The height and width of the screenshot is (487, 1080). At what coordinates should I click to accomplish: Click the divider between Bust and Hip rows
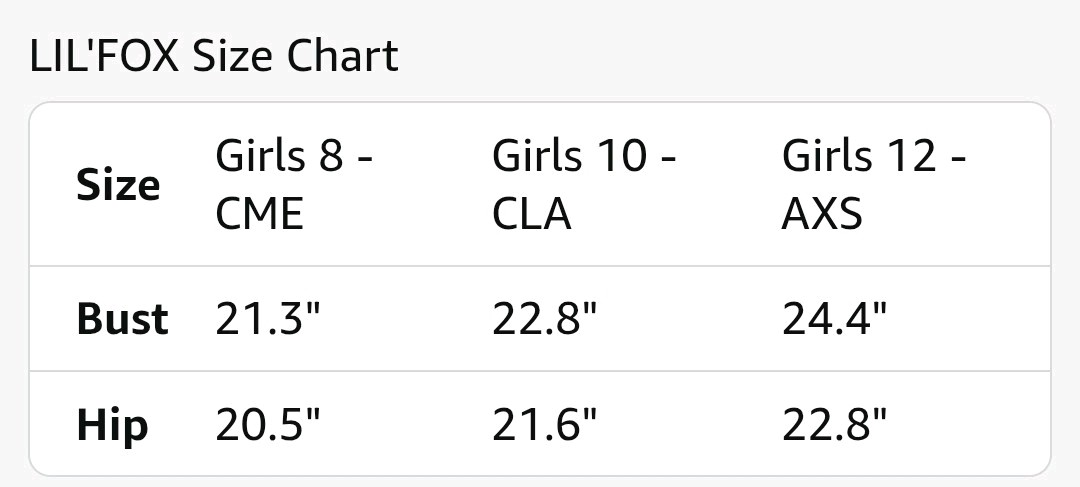540,372
